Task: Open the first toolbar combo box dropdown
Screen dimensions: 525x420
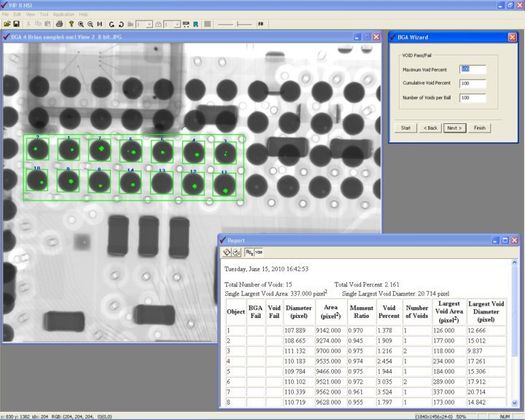Action: (x=149, y=24)
